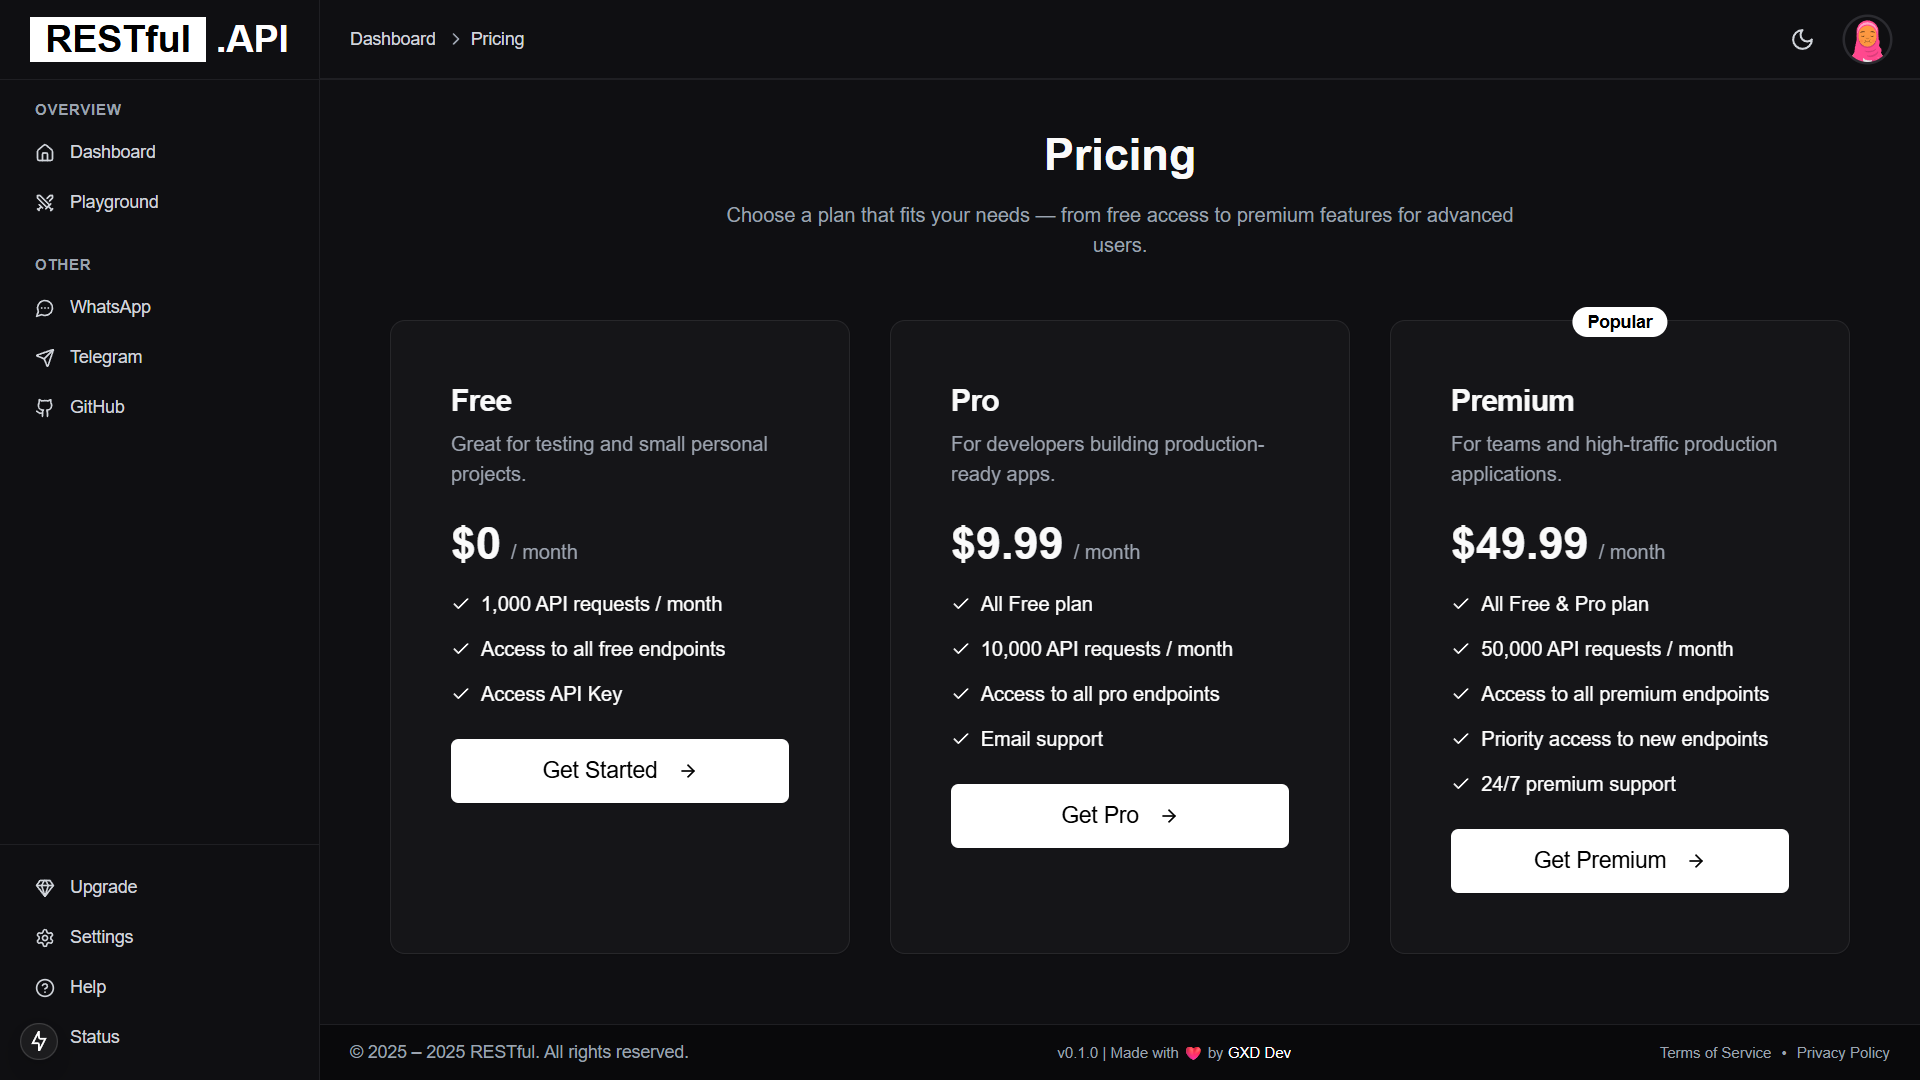Click the Upgrade diamond icon
The image size is (1920, 1080).
tap(45, 888)
